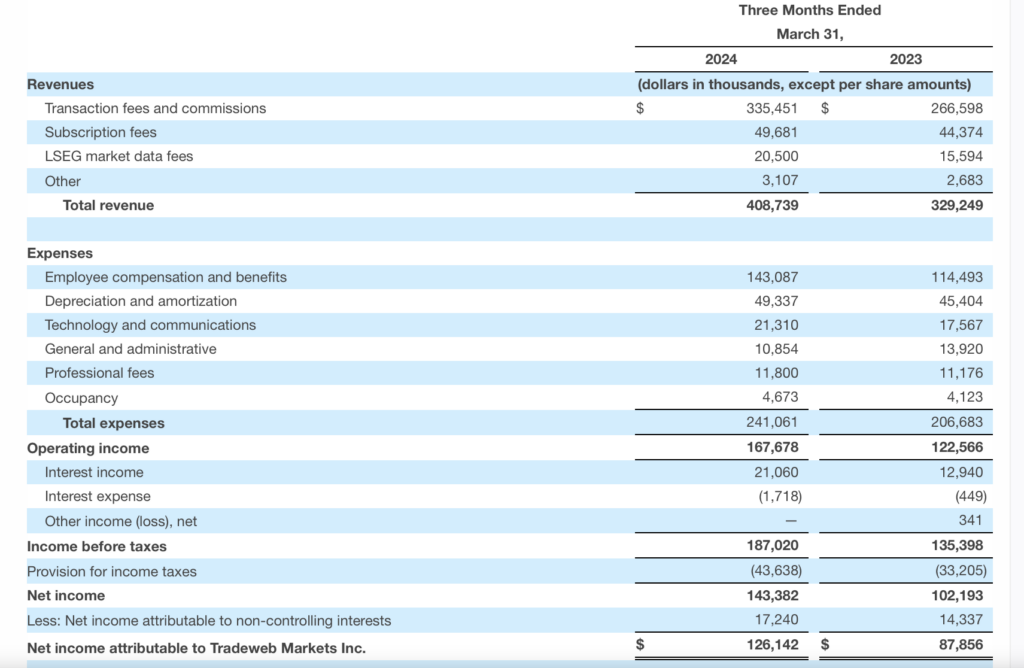This screenshot has width=1024, height=668.
Task: Click total revenue 408,739
Action: click(772, 206)
